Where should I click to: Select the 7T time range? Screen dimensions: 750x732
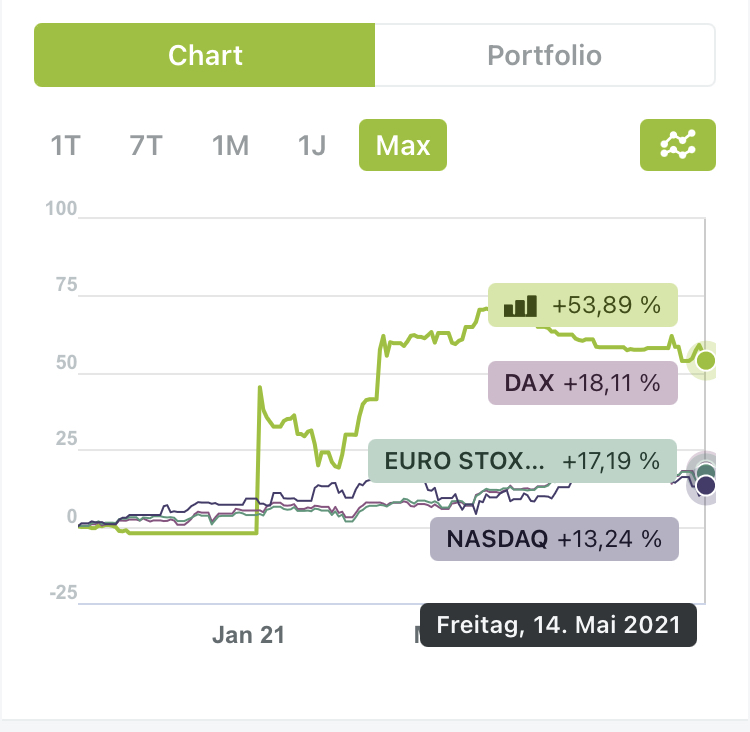[146, 146]
